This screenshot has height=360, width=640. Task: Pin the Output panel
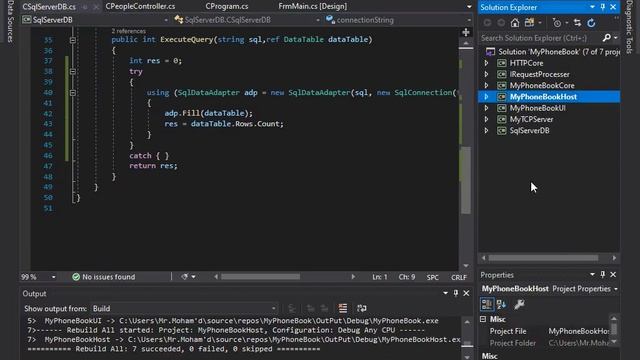(x=456, y=293)
